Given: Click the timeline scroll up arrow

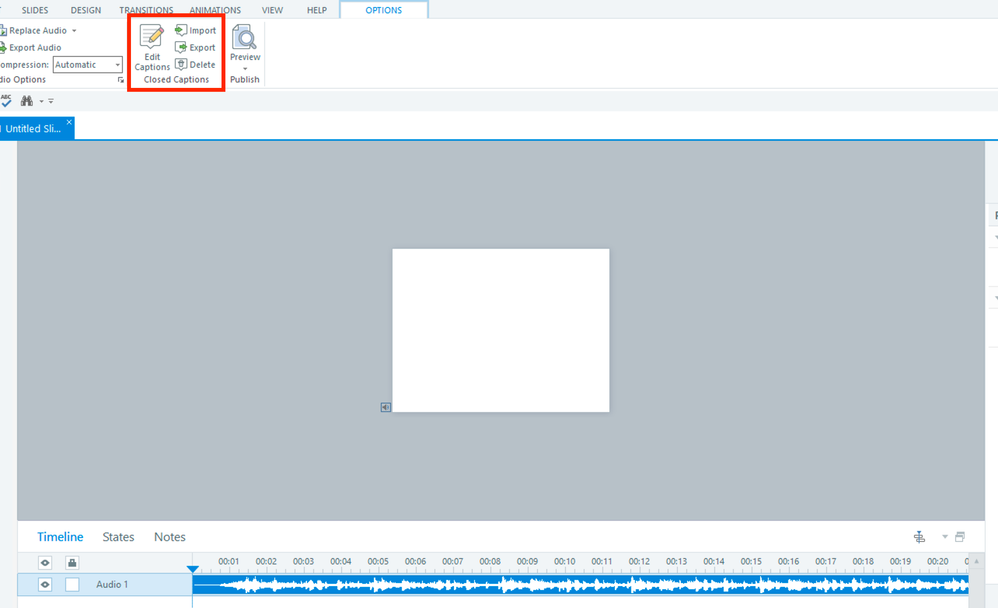Looking at the screenshot, I should 976,562.
